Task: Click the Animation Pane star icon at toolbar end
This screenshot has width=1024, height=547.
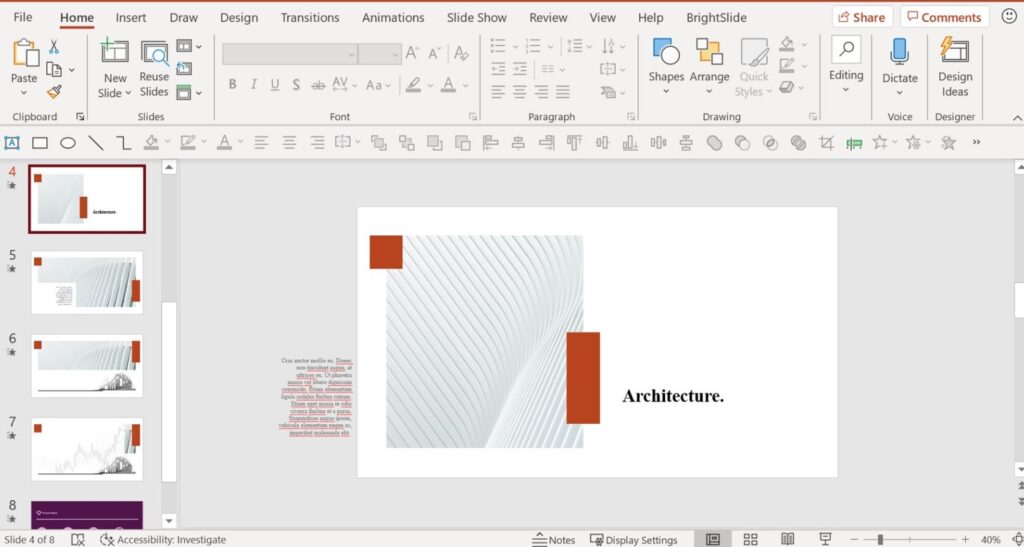Action: tap(948, 142)
